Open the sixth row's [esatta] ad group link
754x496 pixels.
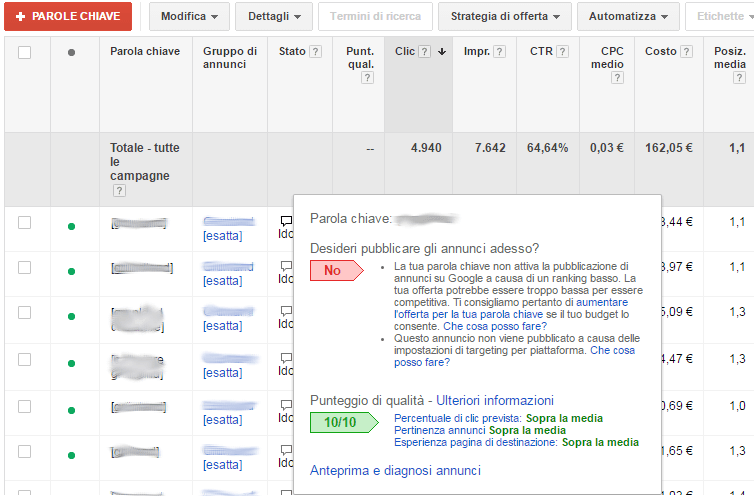[x=223, y=465]
